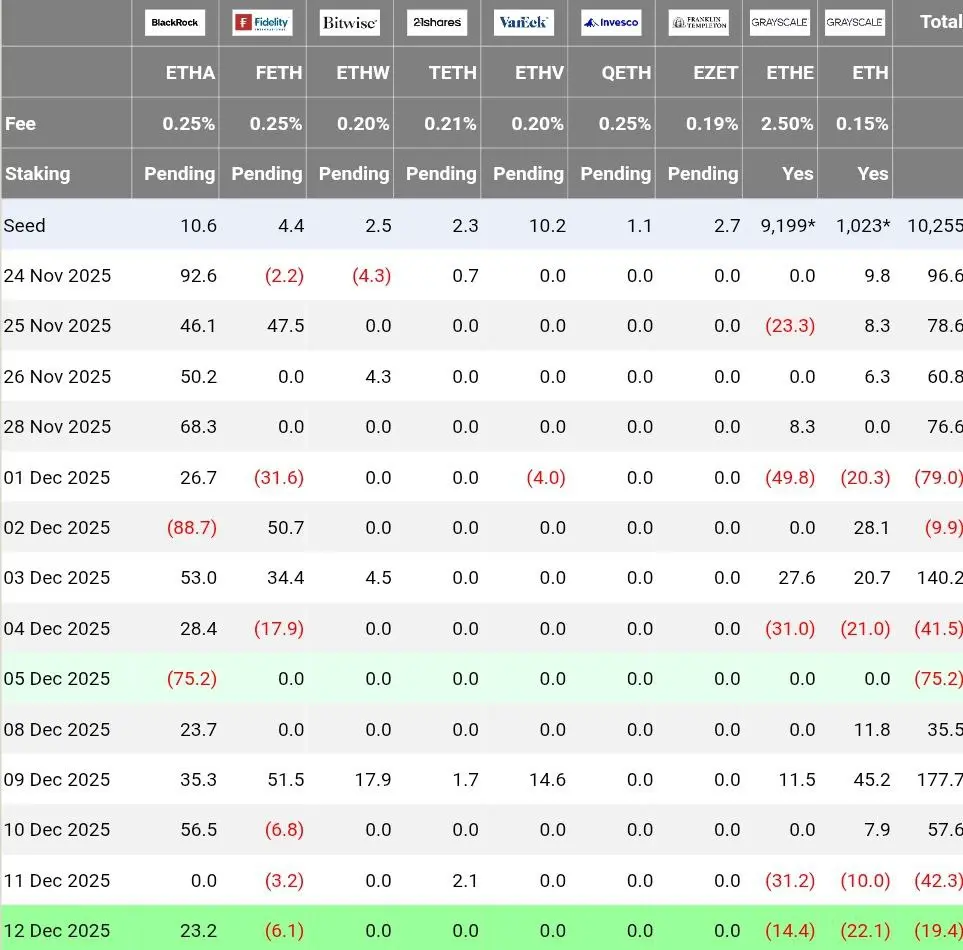The width and height of the screenshot is (963, 950).
Task: Select the Total column header
Action: (941, 22)
